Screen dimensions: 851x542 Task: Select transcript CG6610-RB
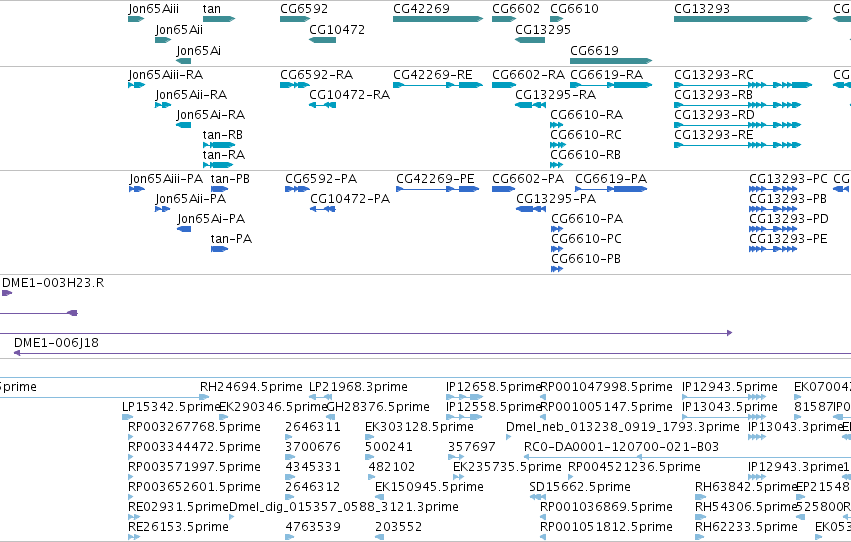click(556, 165)
